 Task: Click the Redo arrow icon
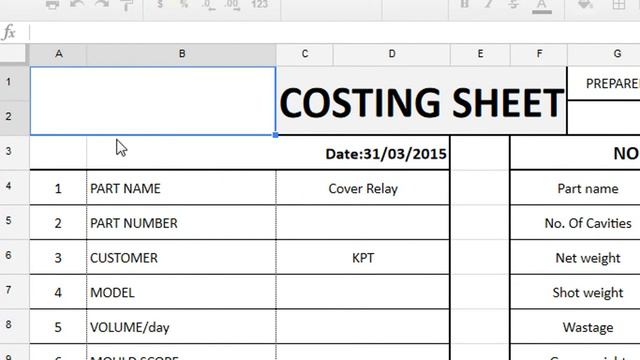(102, 4)
